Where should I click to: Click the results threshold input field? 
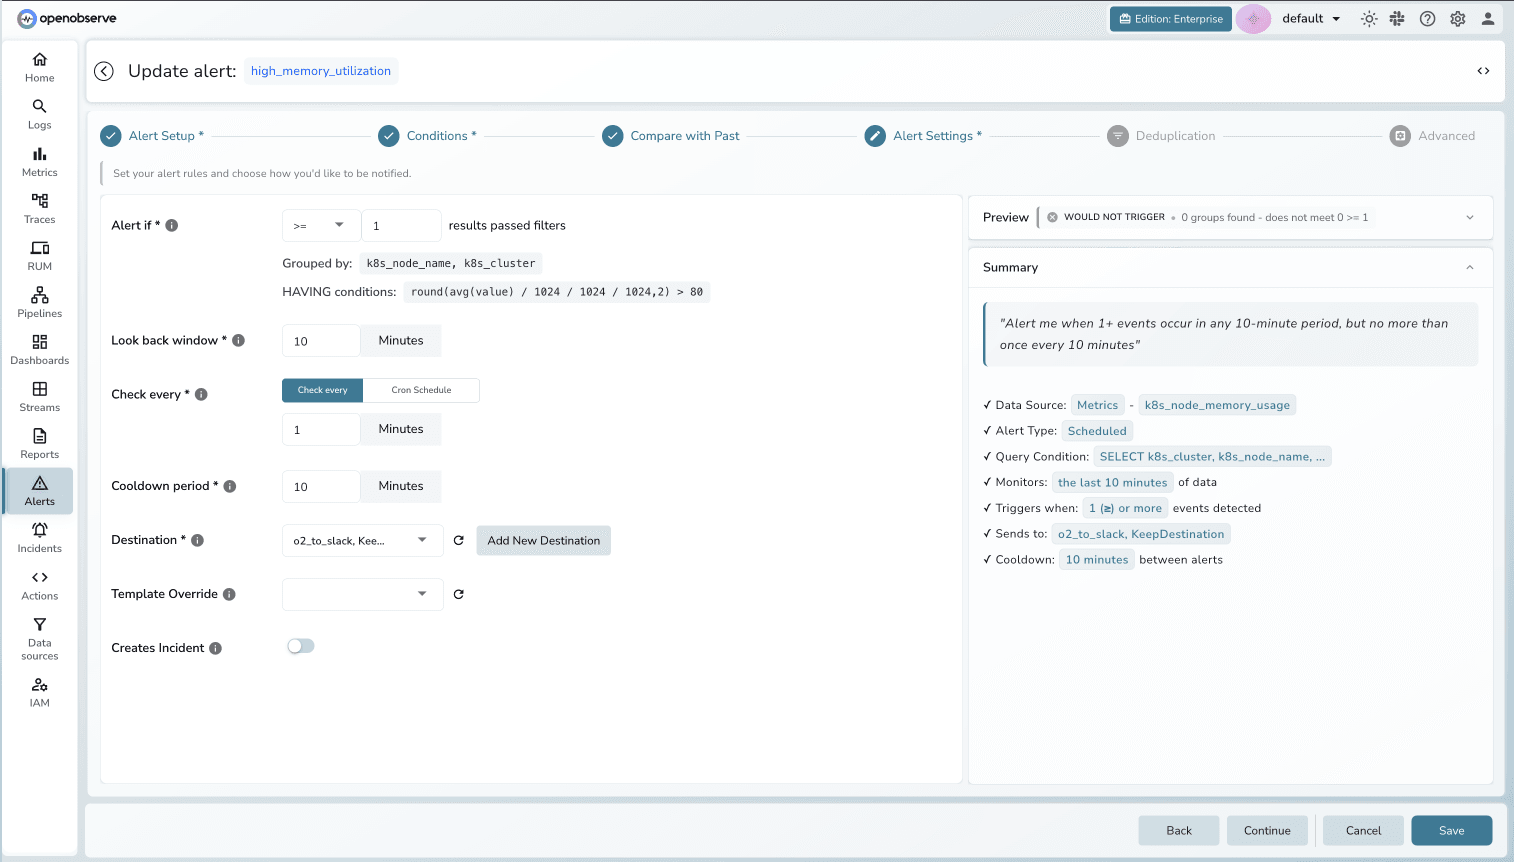401,225
